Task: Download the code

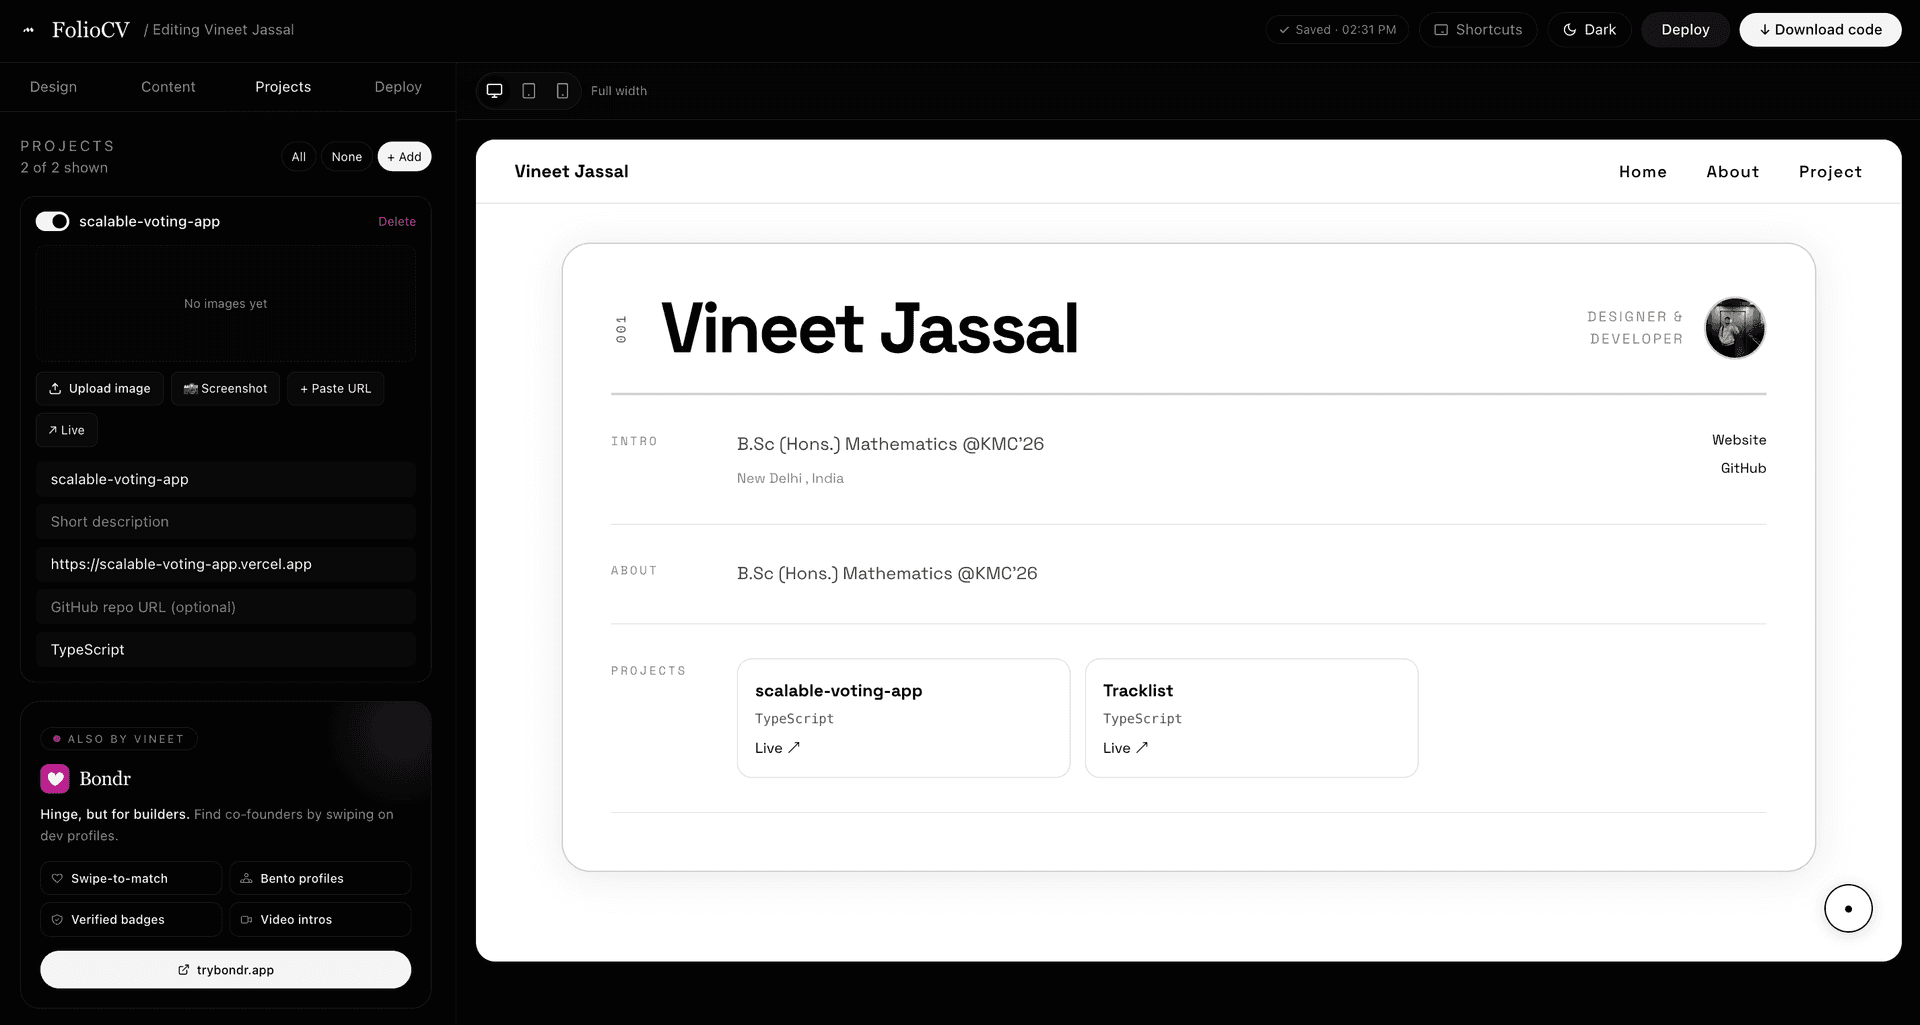Action: click(1820, 30)
